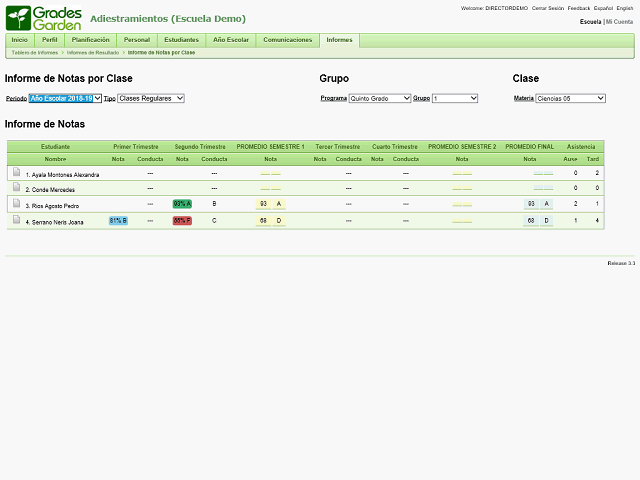
Task: Open the Planificación tab
Action: pyautogui.click(x=91, y=40)
